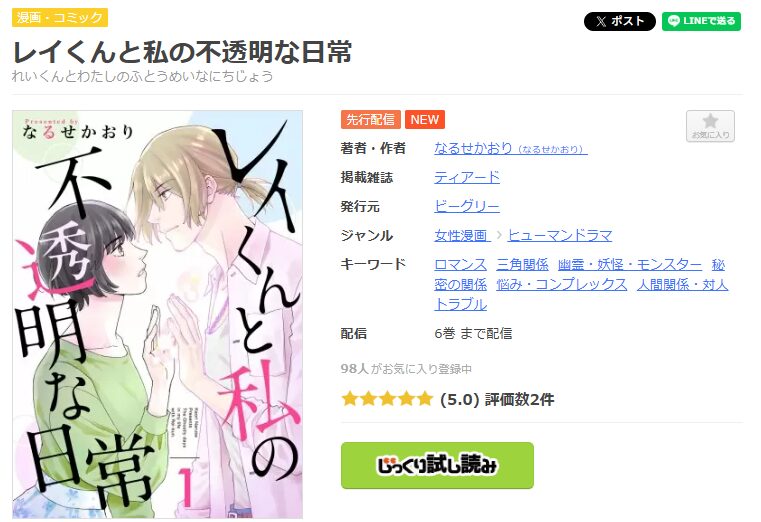
Task: Open the ビーグリー publisher link
Action: [466, 207]
